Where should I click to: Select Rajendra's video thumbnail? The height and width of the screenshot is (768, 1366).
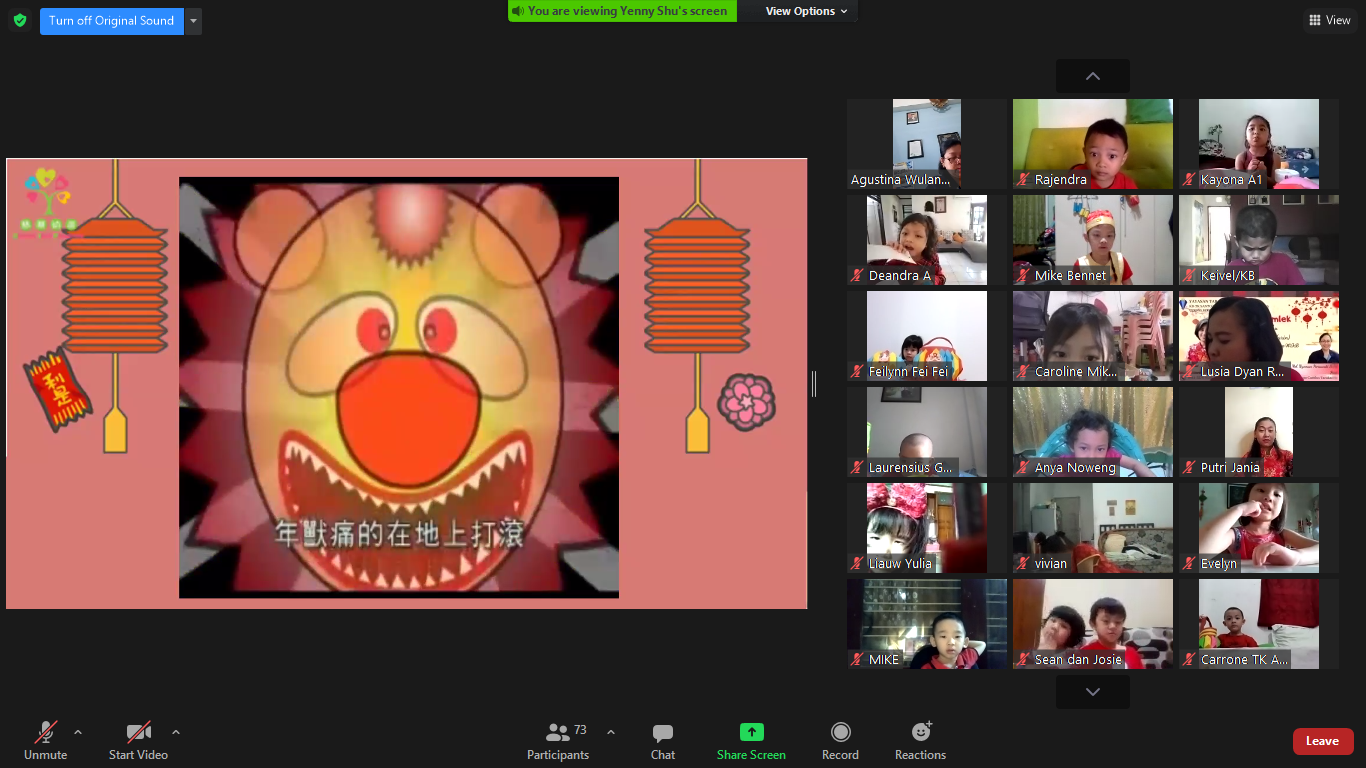pyautogui.click(x=1093, y=144)
